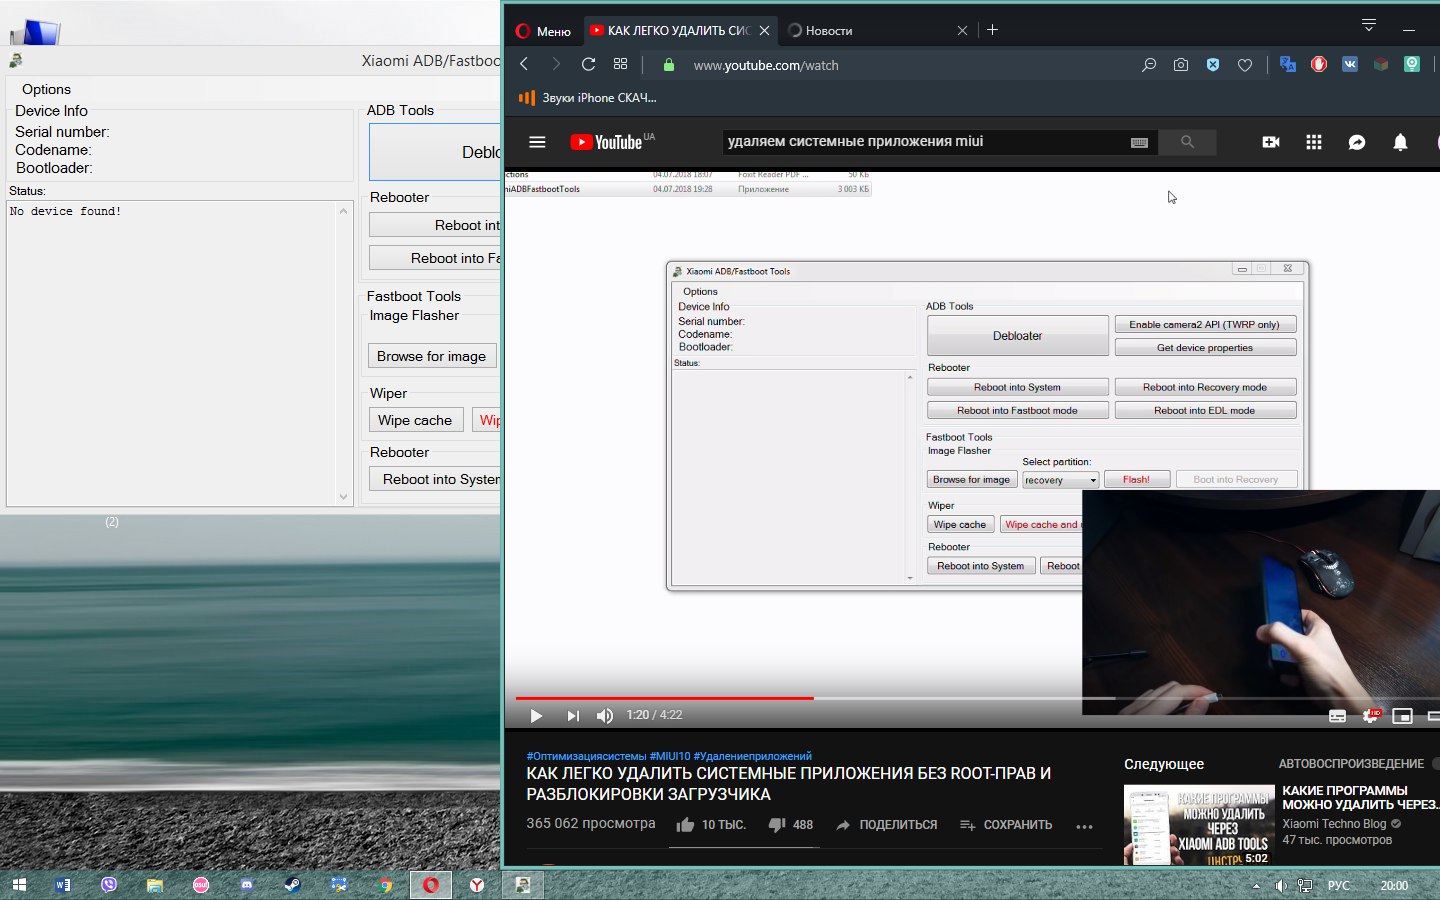The width and height of the screenshot is (1440, 900).
Task: Open a new browser tab with plus
Action: 992,30
